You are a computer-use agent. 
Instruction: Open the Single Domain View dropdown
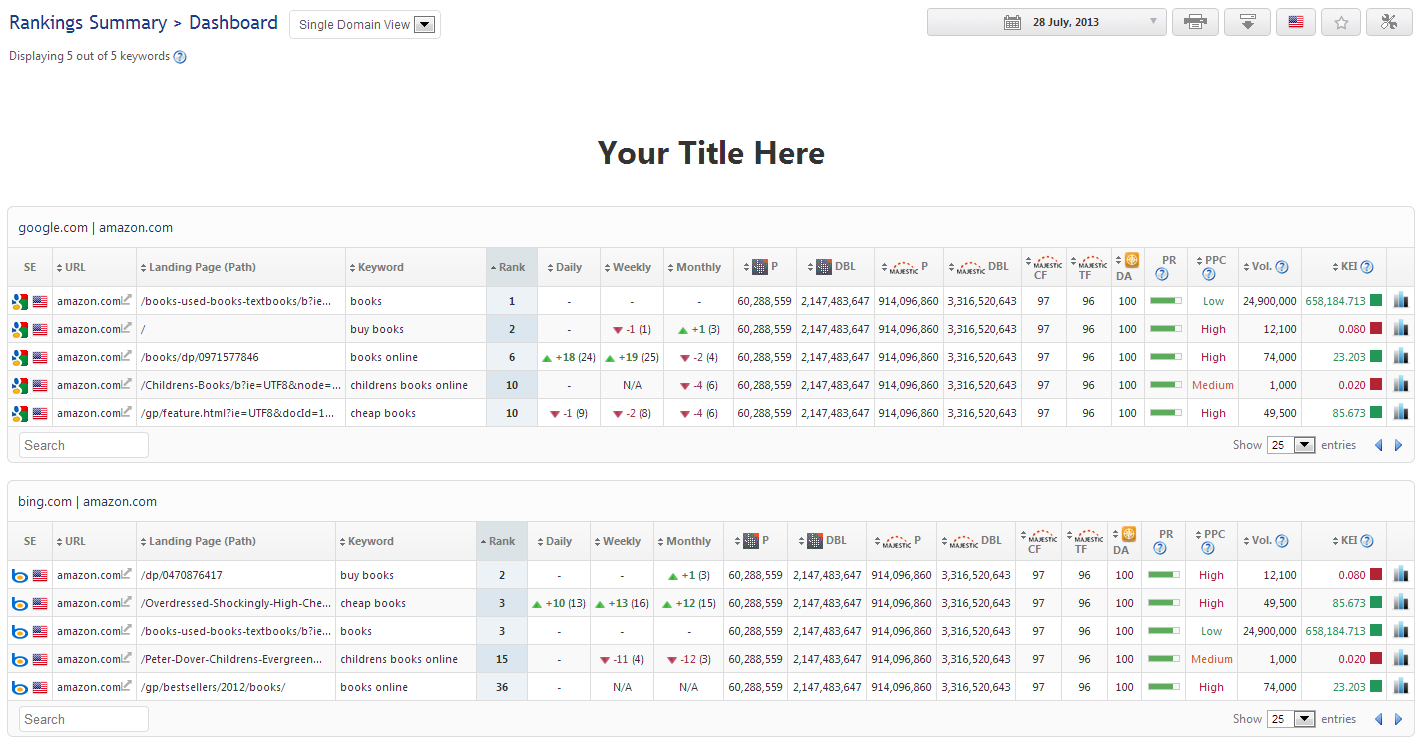tap(365, 25)
